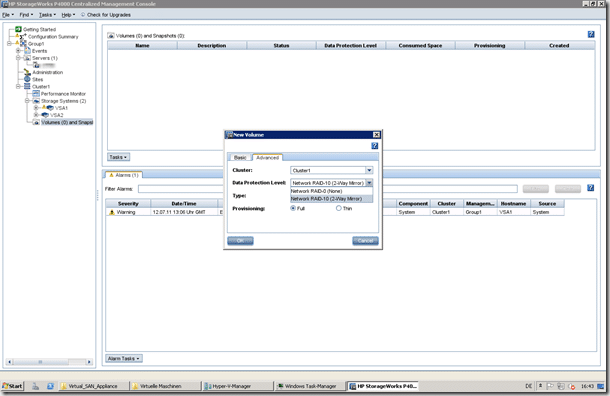Click the Check for Upgrades icon

83,15
